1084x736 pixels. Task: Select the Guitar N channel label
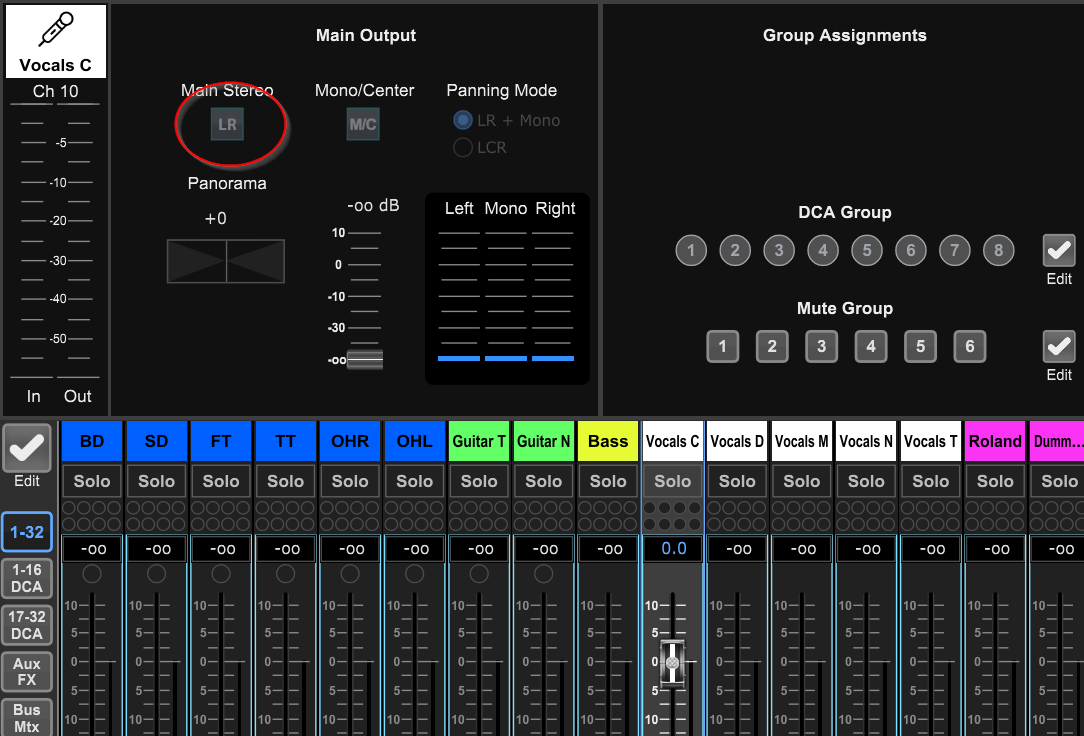(543, 441)
